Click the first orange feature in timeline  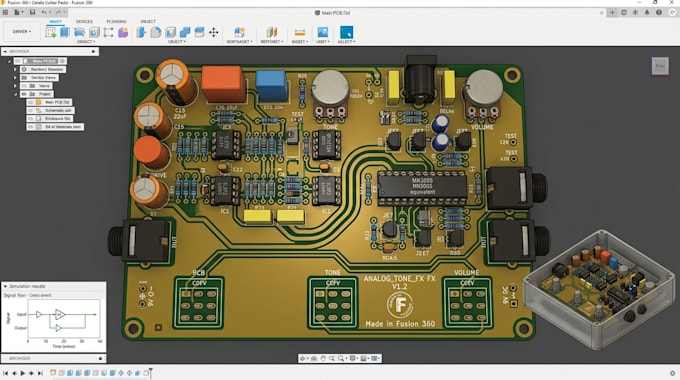53,373
